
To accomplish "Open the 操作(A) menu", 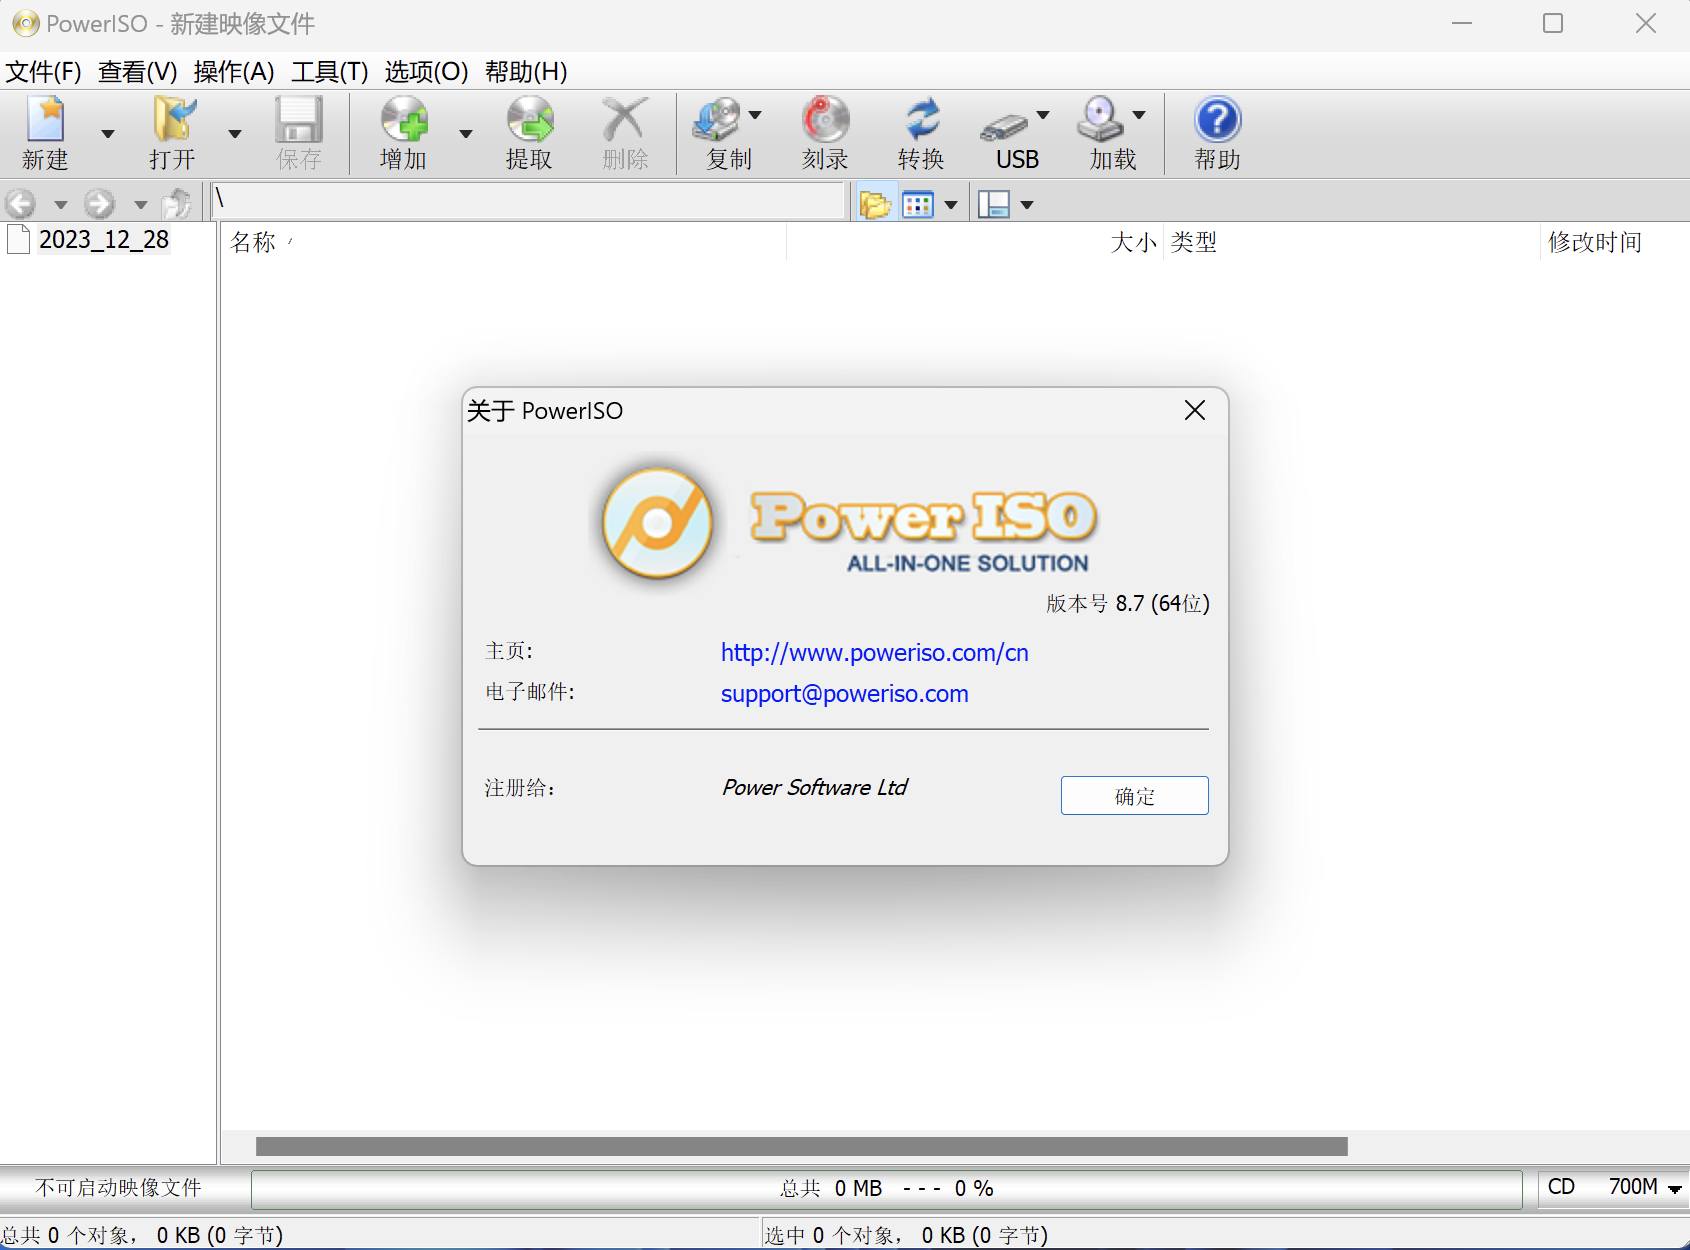I will [x=233, y=72].
